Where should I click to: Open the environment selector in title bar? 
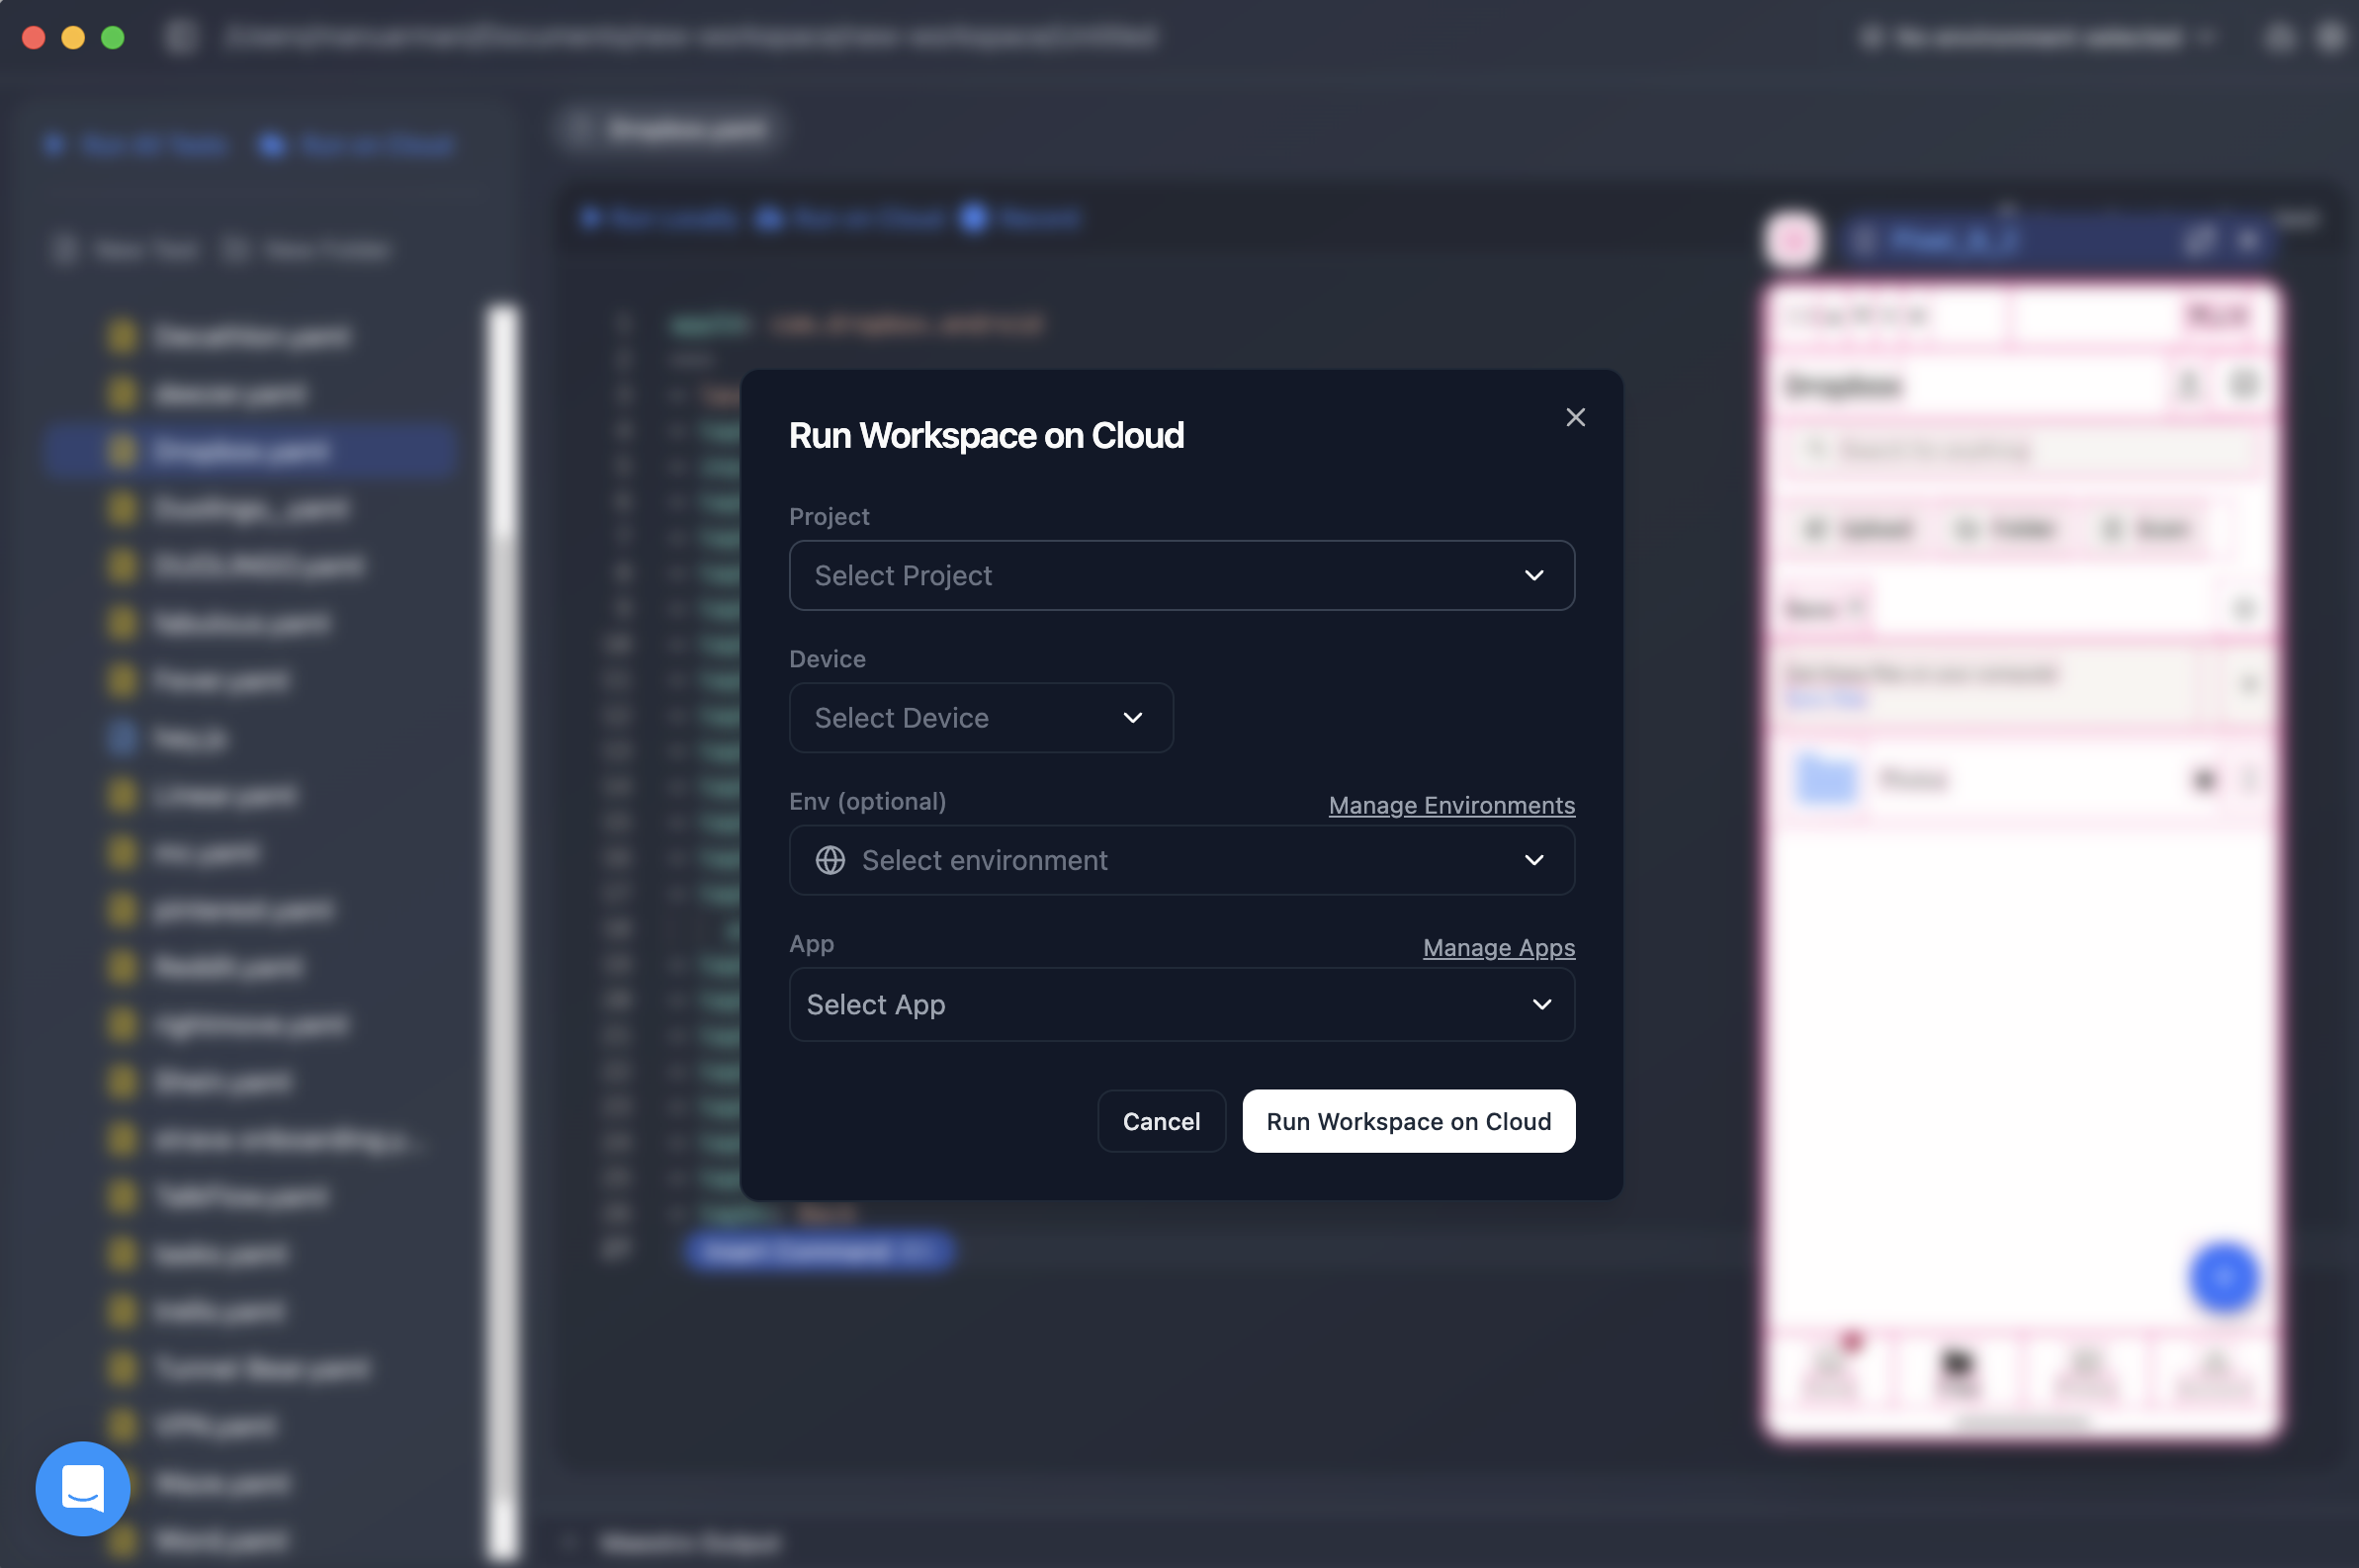2036,38
